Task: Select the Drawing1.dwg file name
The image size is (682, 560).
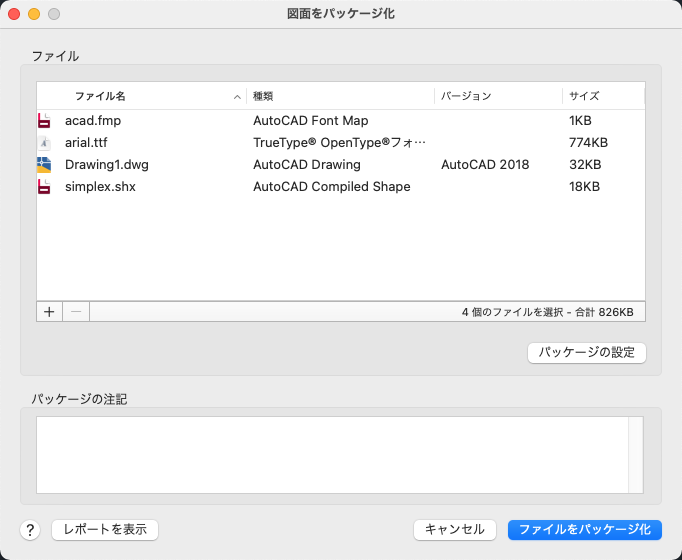Action: pyautogui.click(x=107, y=165)
